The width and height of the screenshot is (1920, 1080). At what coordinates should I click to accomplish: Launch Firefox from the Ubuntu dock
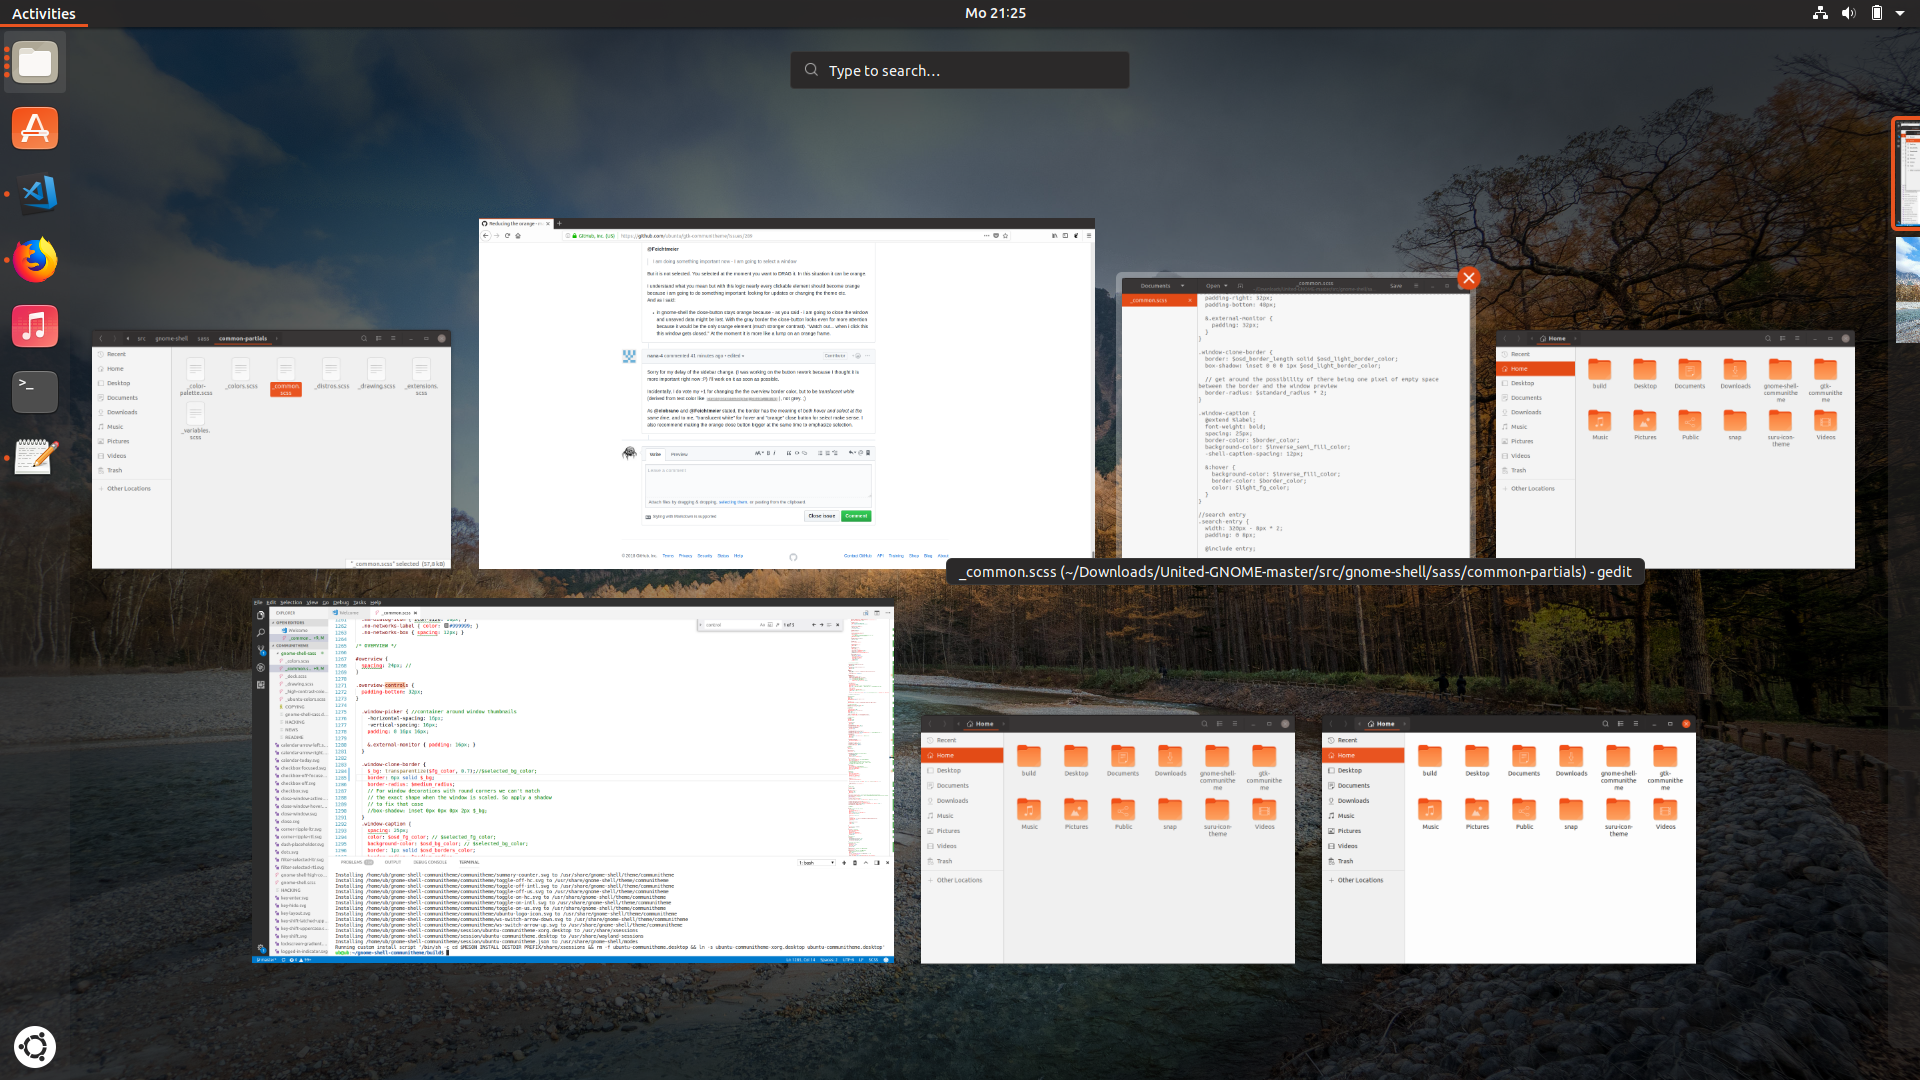click(34, 259)
